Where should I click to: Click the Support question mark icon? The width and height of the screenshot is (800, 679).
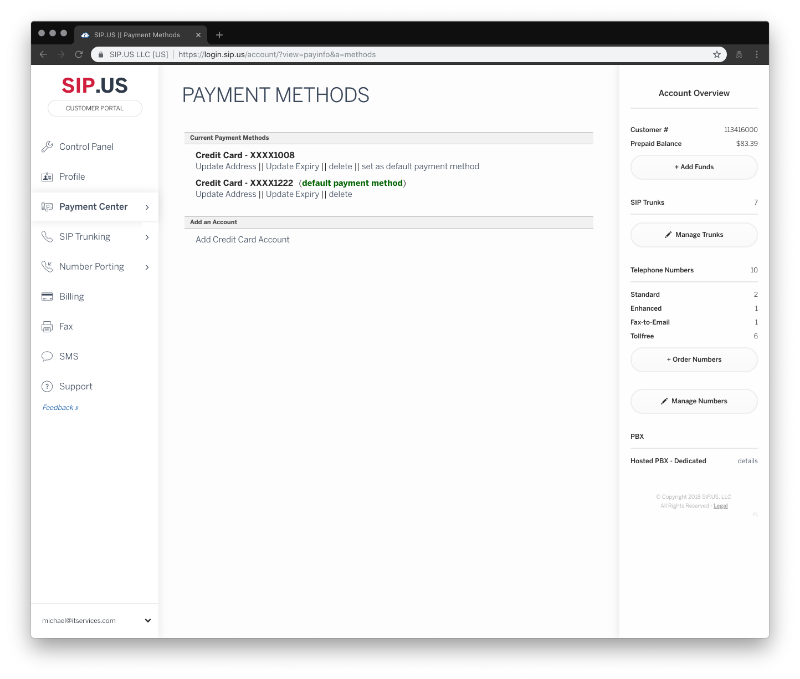pos(47,387)
